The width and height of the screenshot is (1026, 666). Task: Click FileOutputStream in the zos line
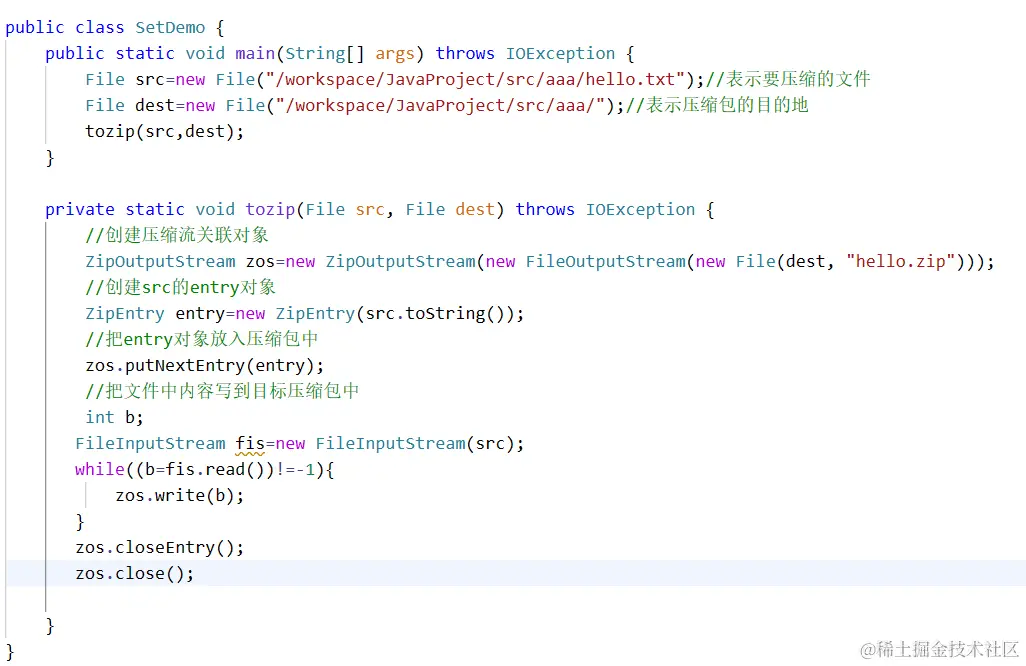(x=606, y=262)
